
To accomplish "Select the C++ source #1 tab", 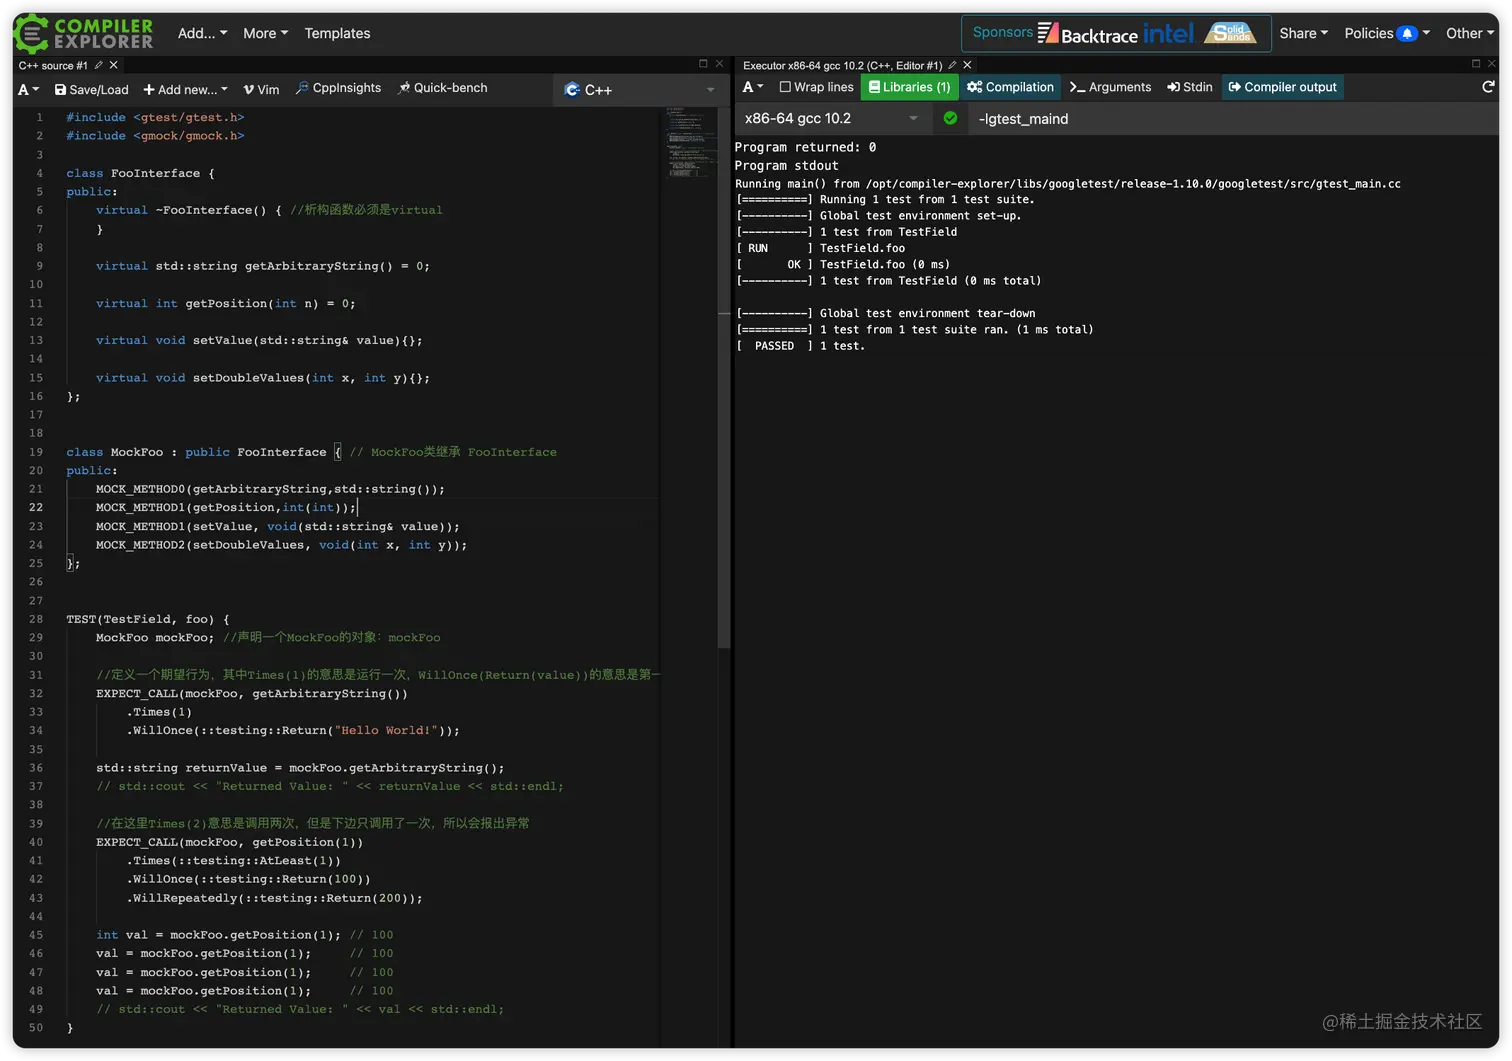I will (53, 65).
